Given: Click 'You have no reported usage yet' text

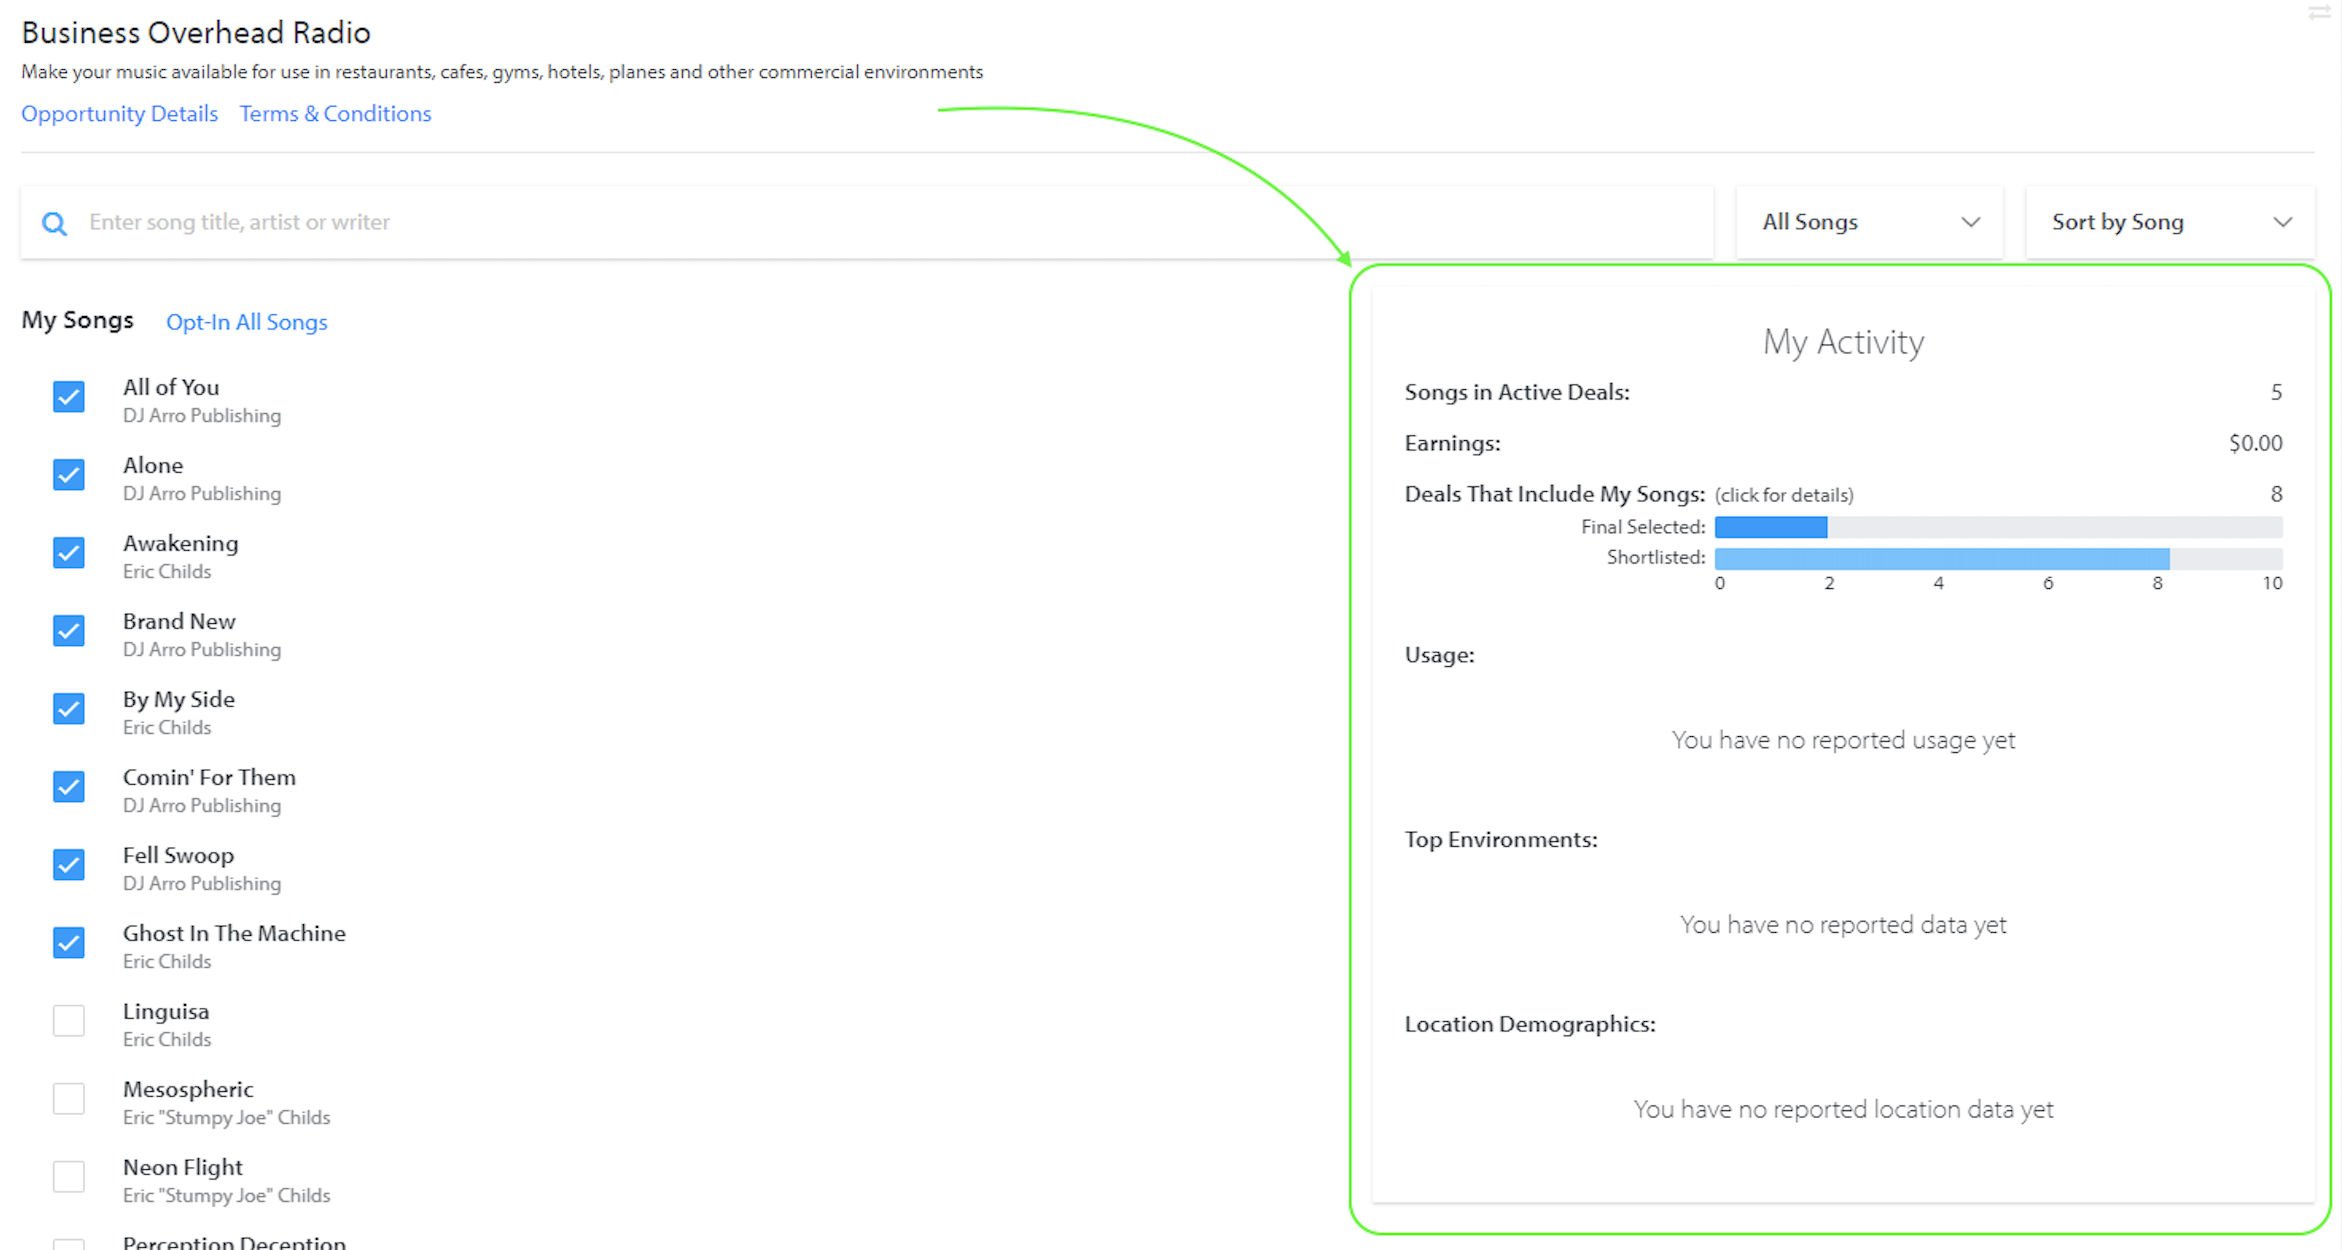Looking at the screenshot, I should (x=1843, y=740).
